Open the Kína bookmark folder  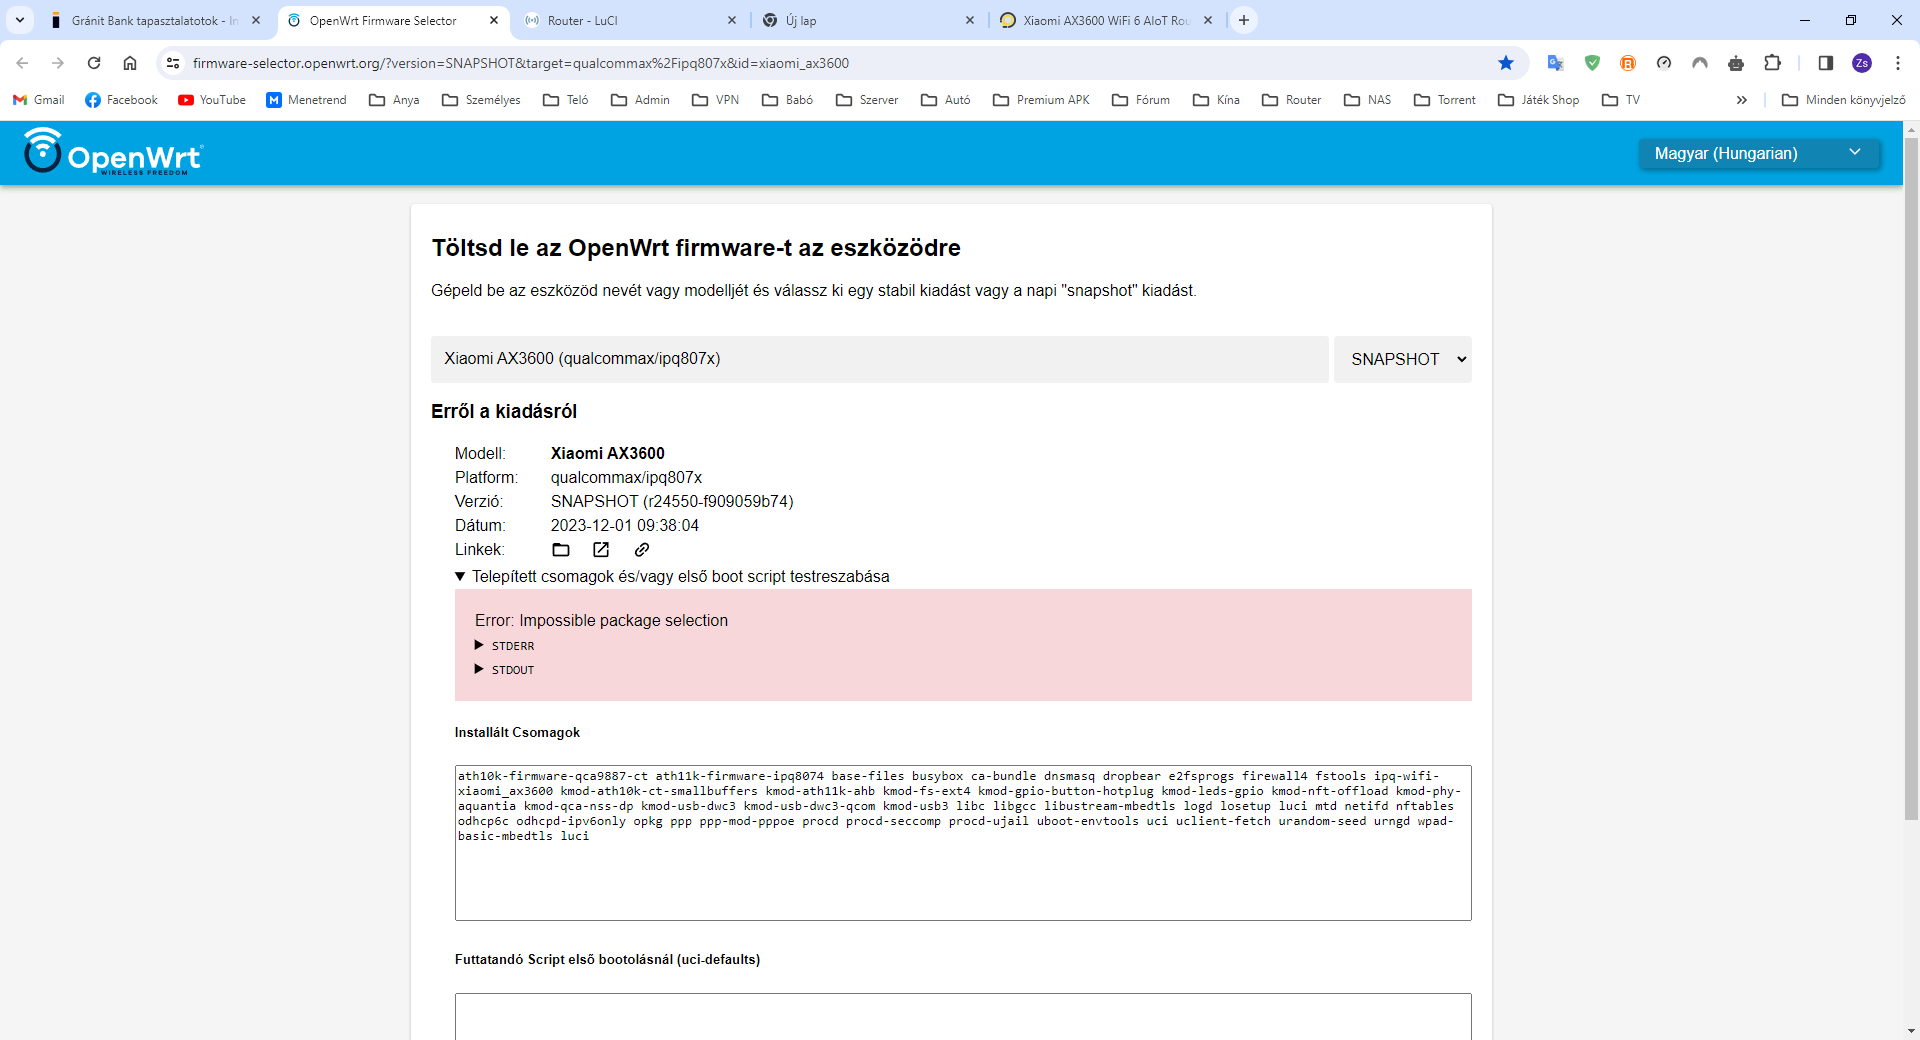click(x=1216, y=100)
